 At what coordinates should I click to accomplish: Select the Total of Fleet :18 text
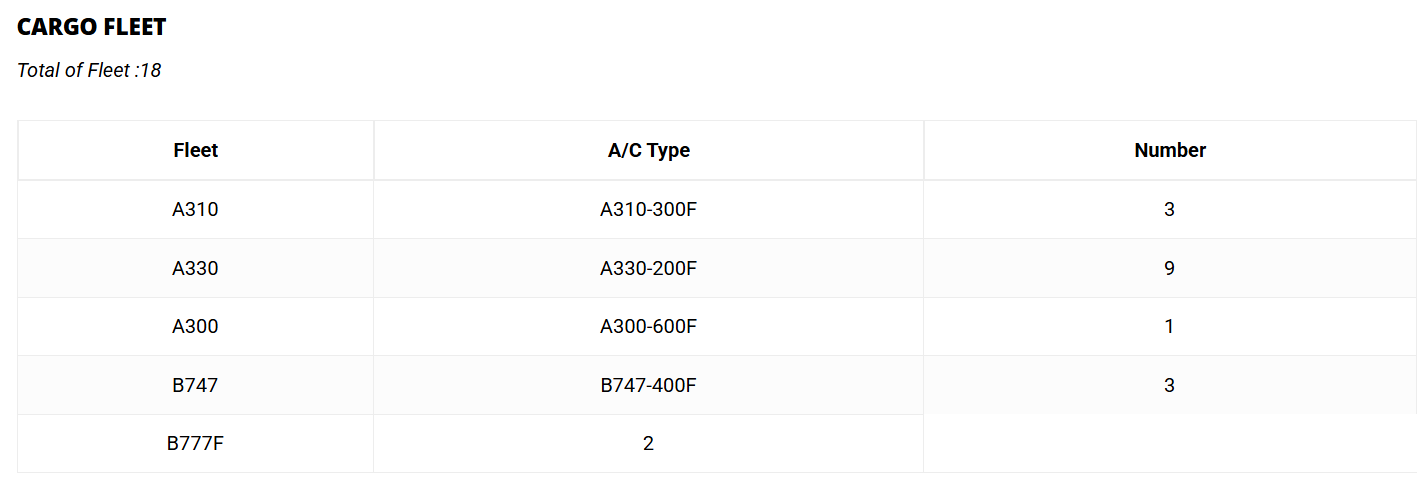point(89,70)
